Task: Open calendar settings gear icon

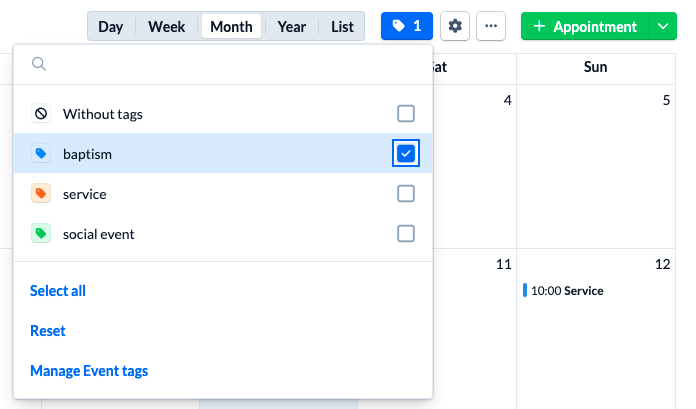Action: tap(455, 26)
